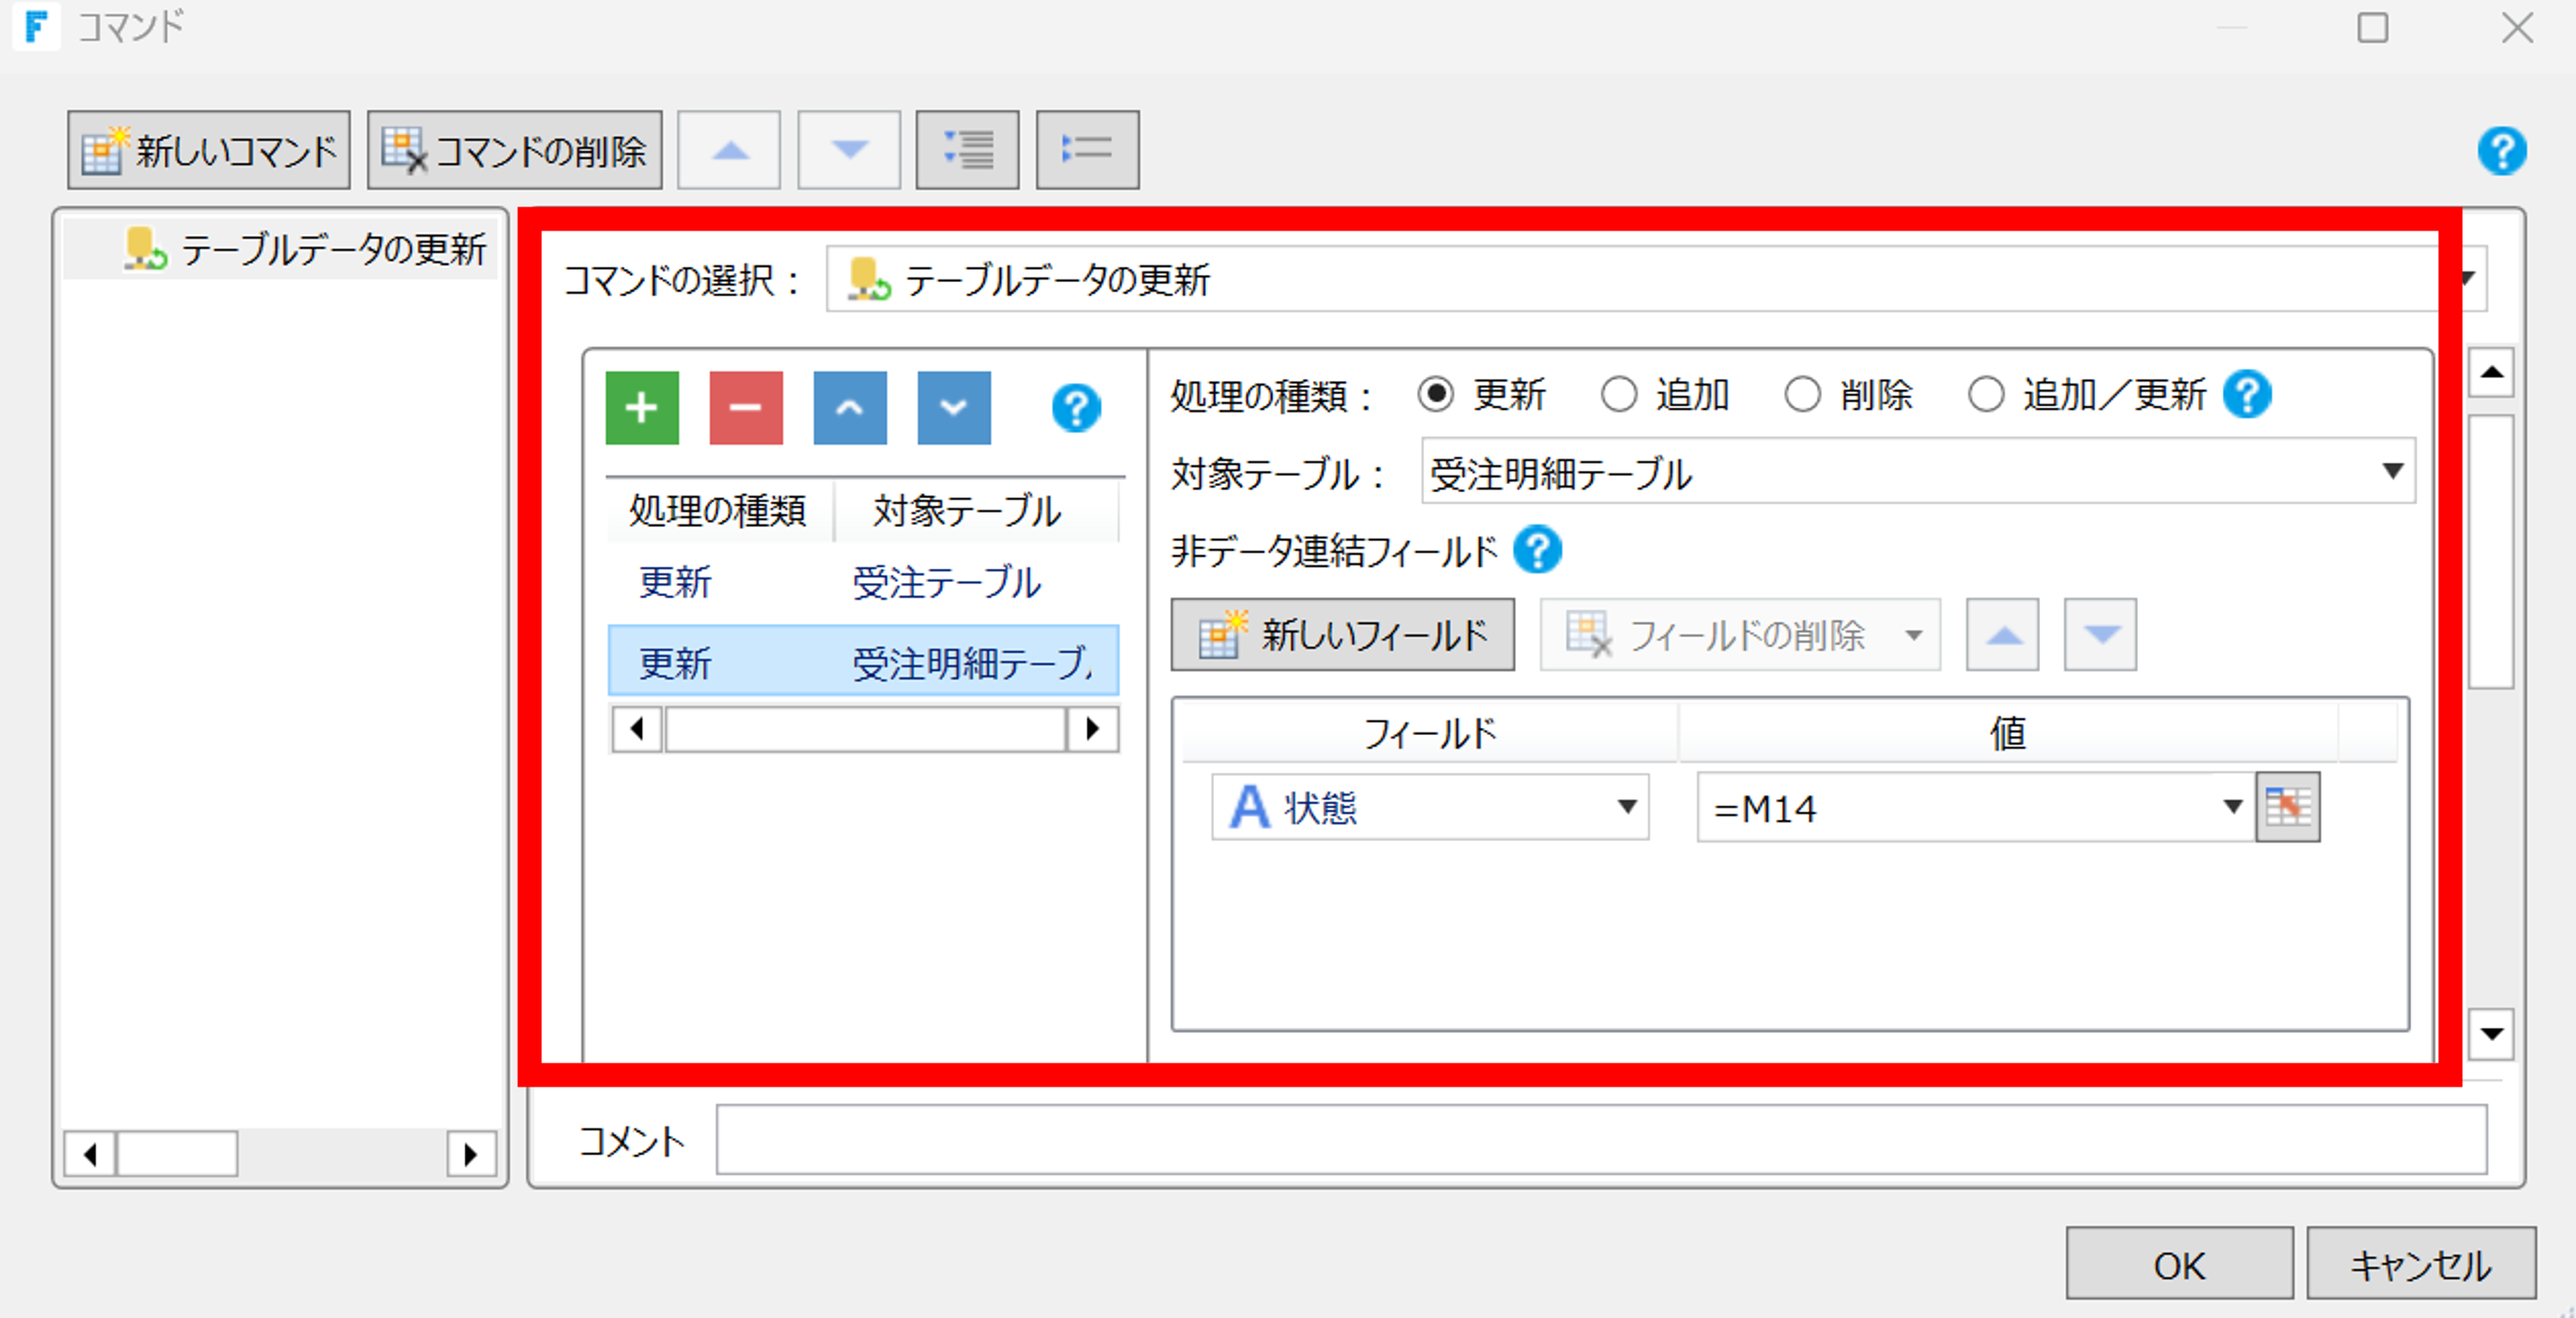Click help icon beside 非データ連結フィールド
Screen dimensions: 2576x1318
pos(1537,550)
